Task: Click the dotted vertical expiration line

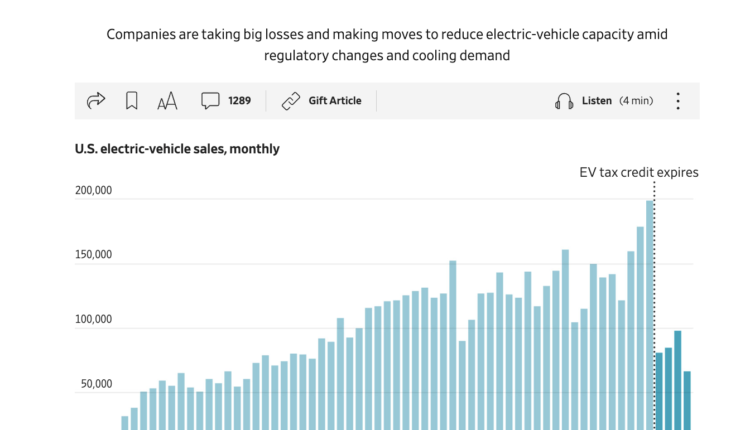Action: click(x=654, y=300)
